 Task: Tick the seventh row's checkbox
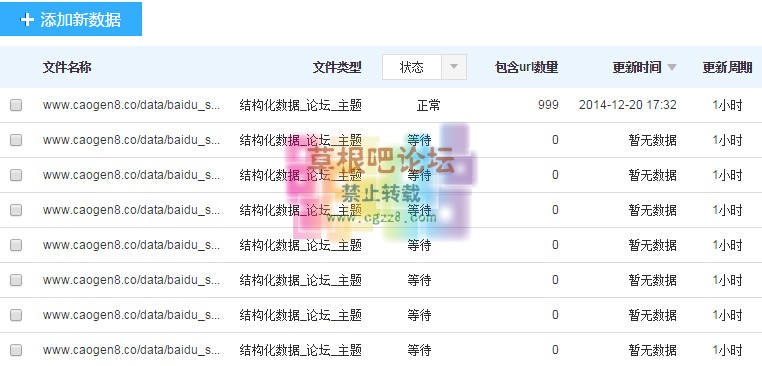pyautogui.click(x=16, y=315)
